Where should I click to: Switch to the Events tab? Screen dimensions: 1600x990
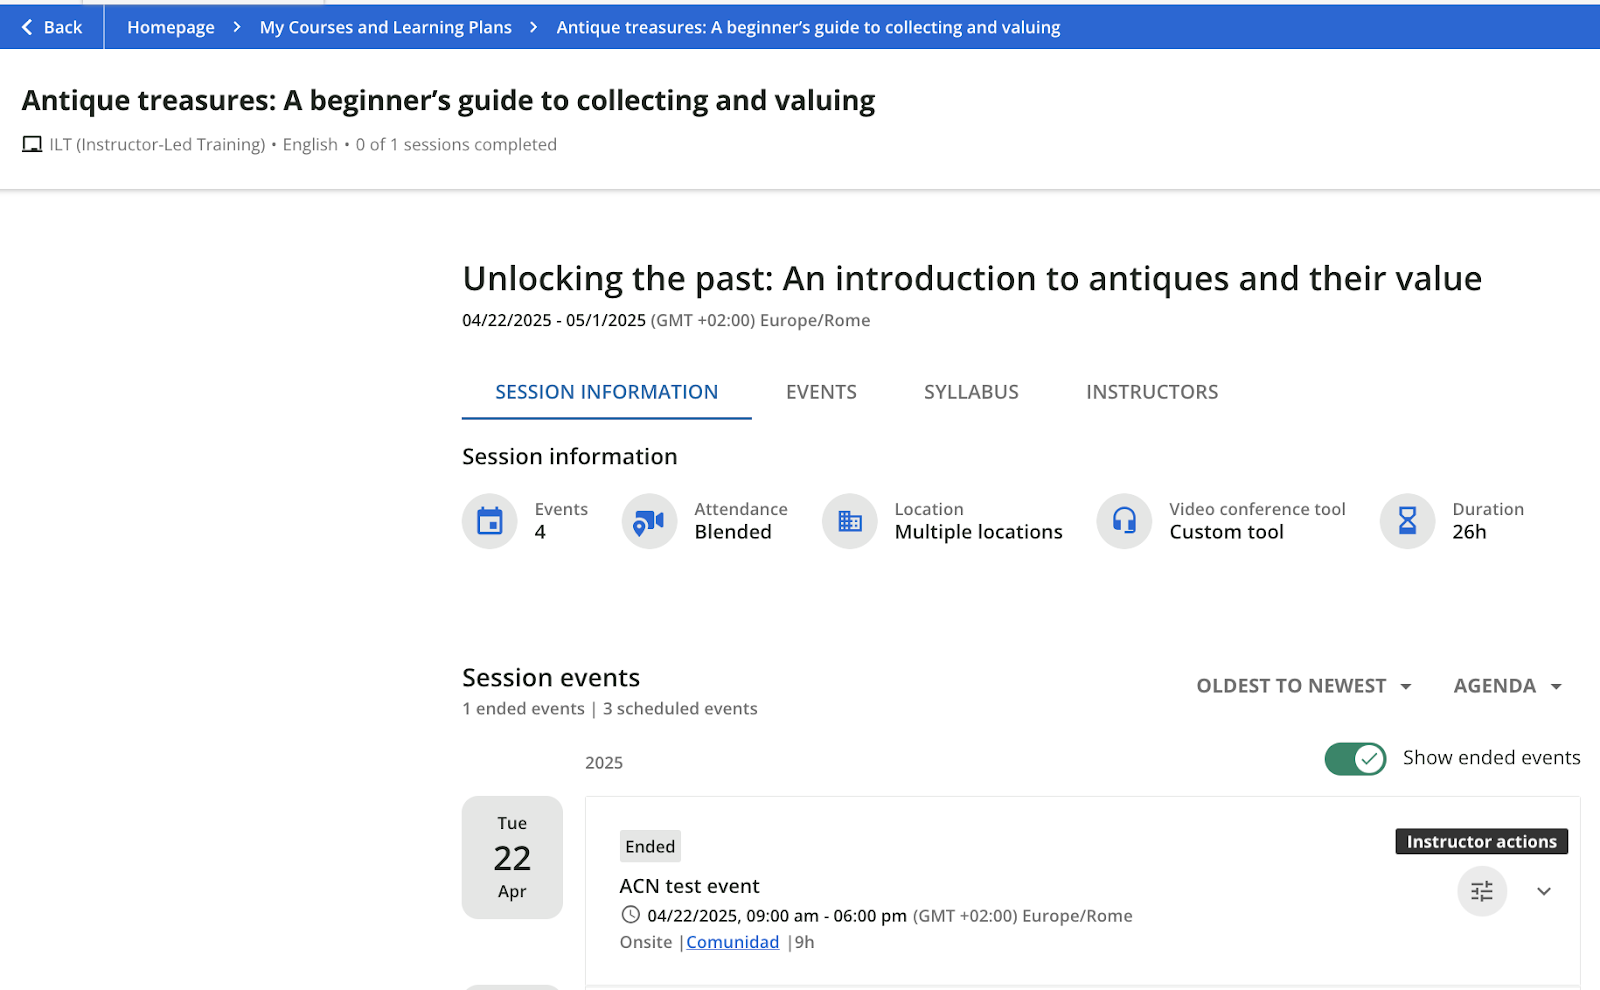point(821,392)
